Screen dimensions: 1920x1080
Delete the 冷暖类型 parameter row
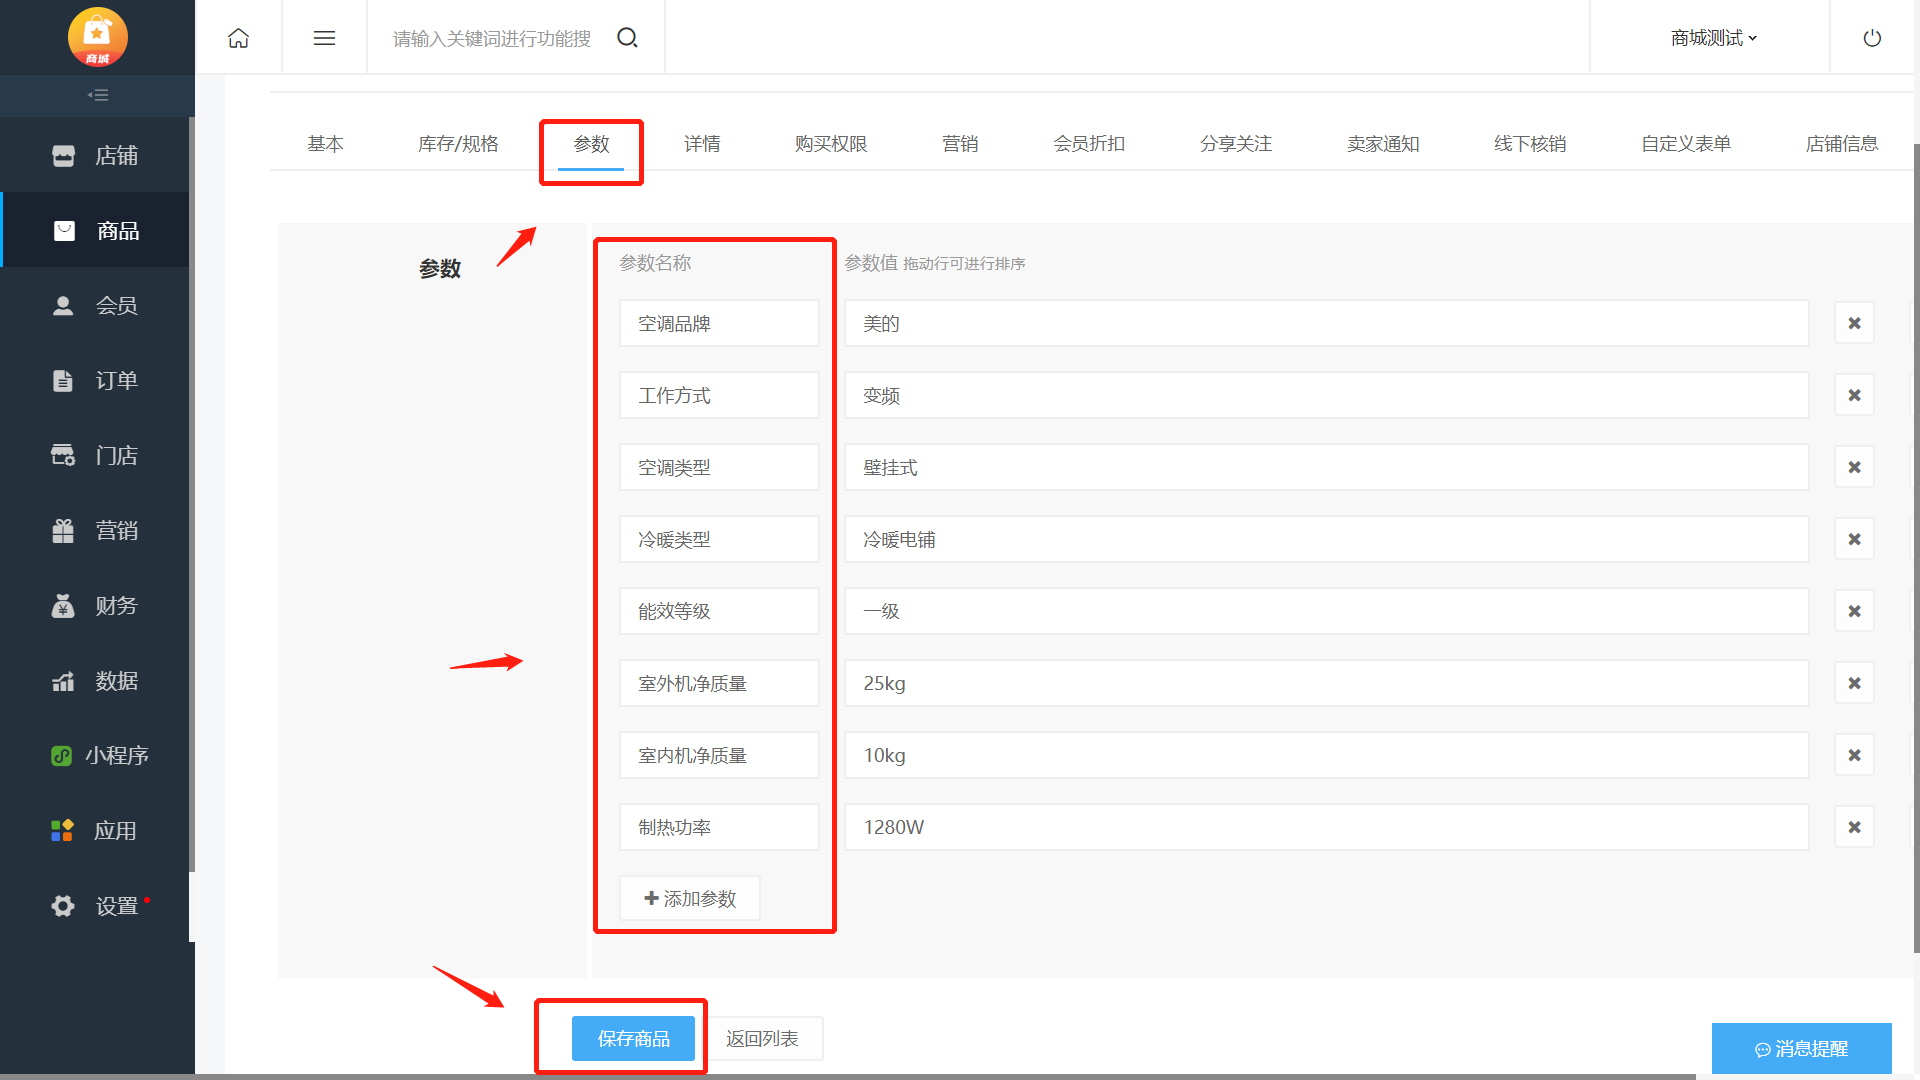(1854, 539)
